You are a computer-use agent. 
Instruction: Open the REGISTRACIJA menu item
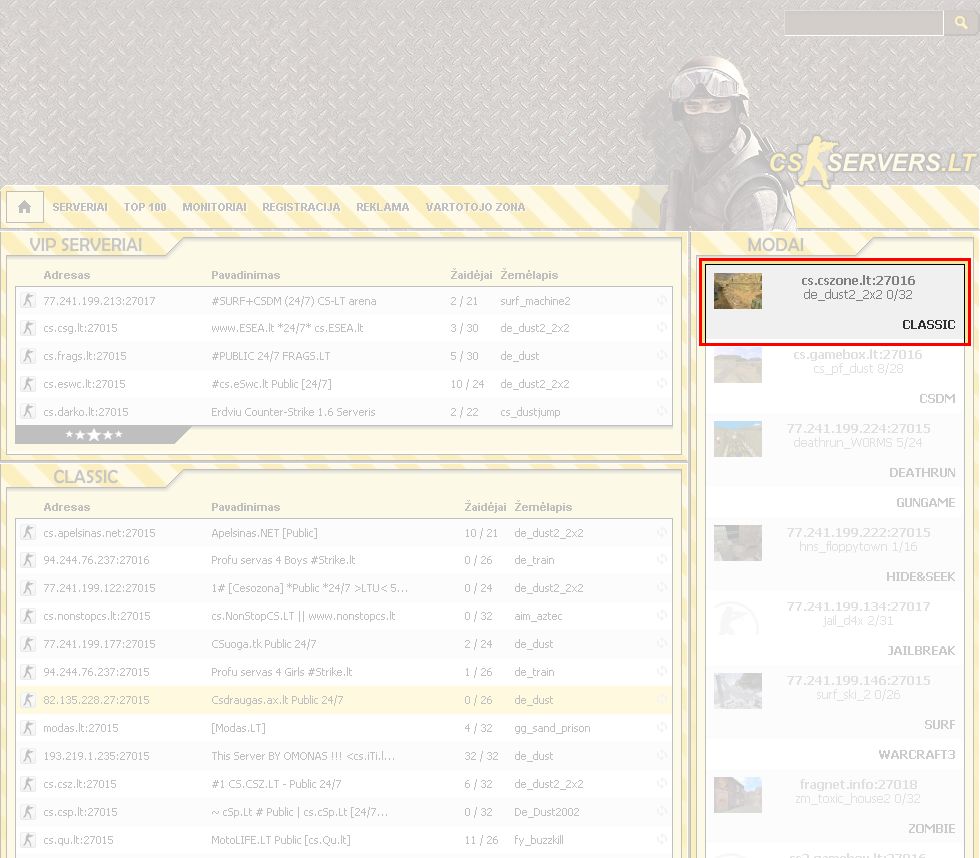301,207
